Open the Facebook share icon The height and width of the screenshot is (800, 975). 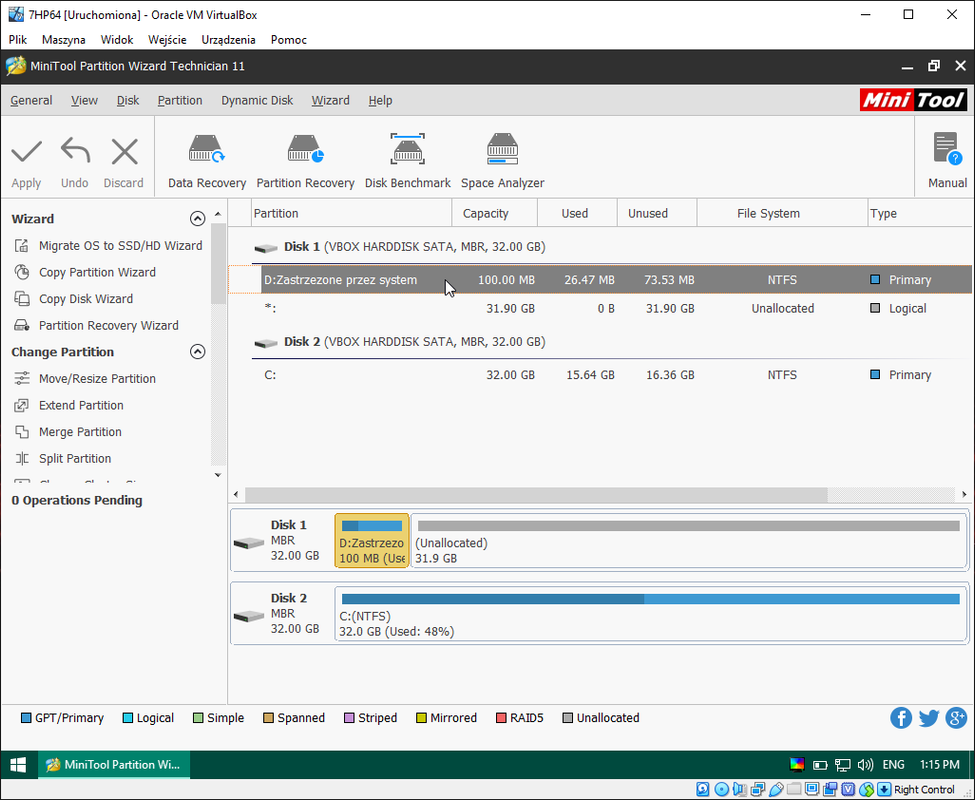click(901, 718)
